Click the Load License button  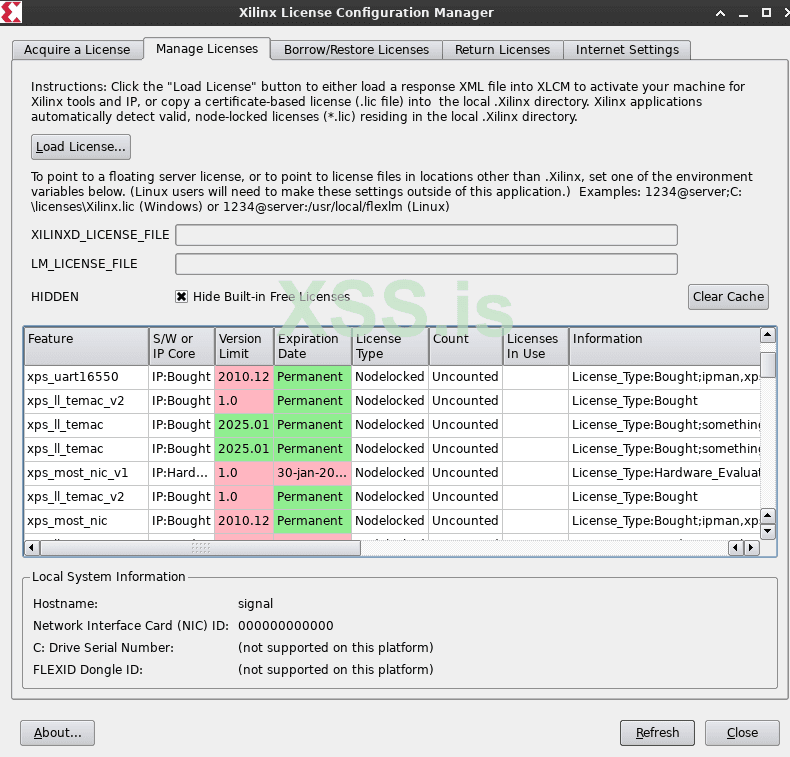81,147
